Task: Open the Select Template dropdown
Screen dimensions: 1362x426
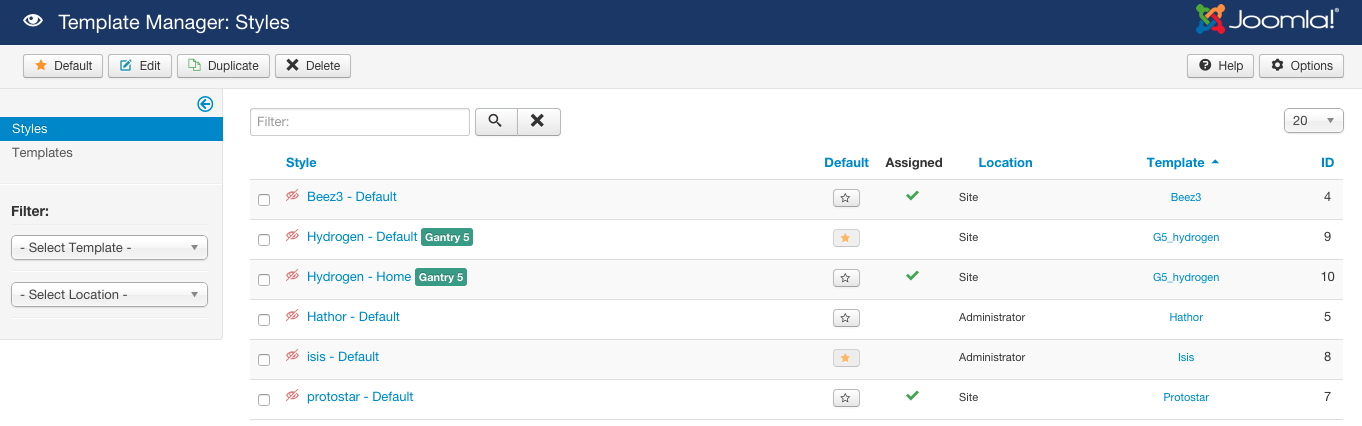Action: tap(109, 248)
